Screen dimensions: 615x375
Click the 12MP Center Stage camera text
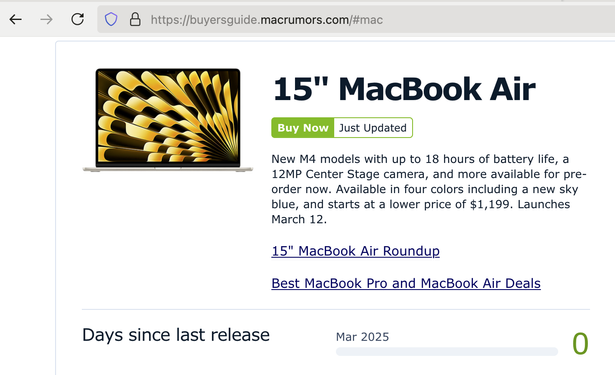[364, 174]
